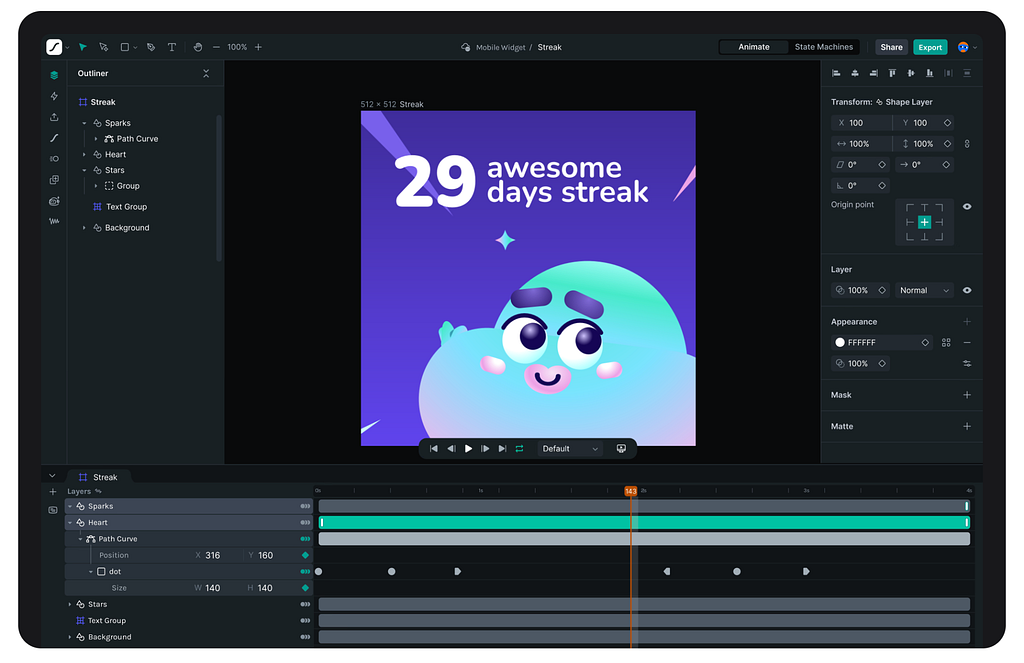Activate the Hand pan tool
Image resolution: width=1024 pixels, height=663 pixels.
click(198, 47)
